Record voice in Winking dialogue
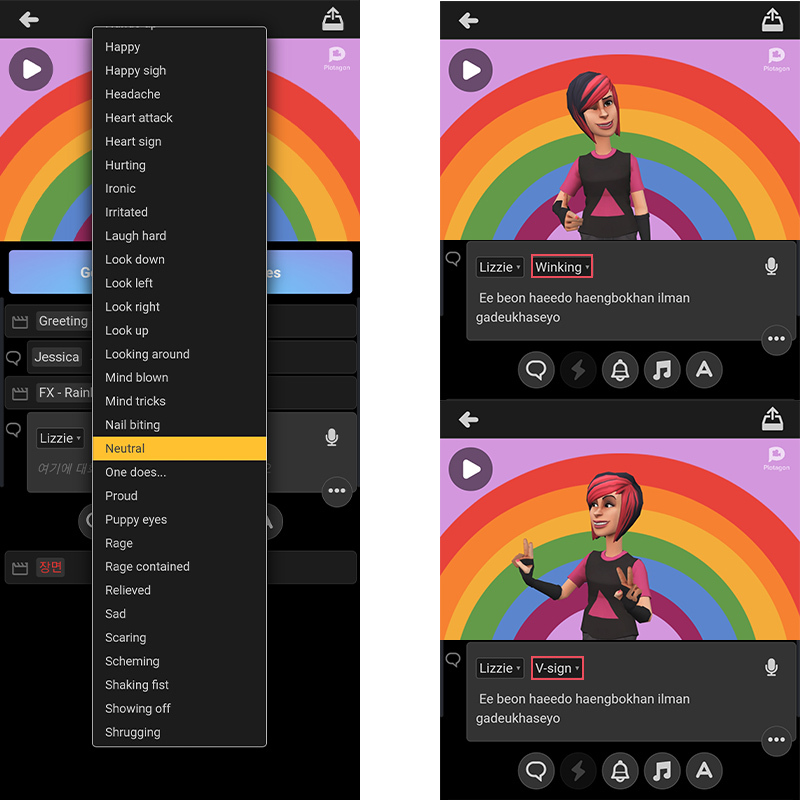The height and width of the screenshot is (800, 800). coord(771,266)
